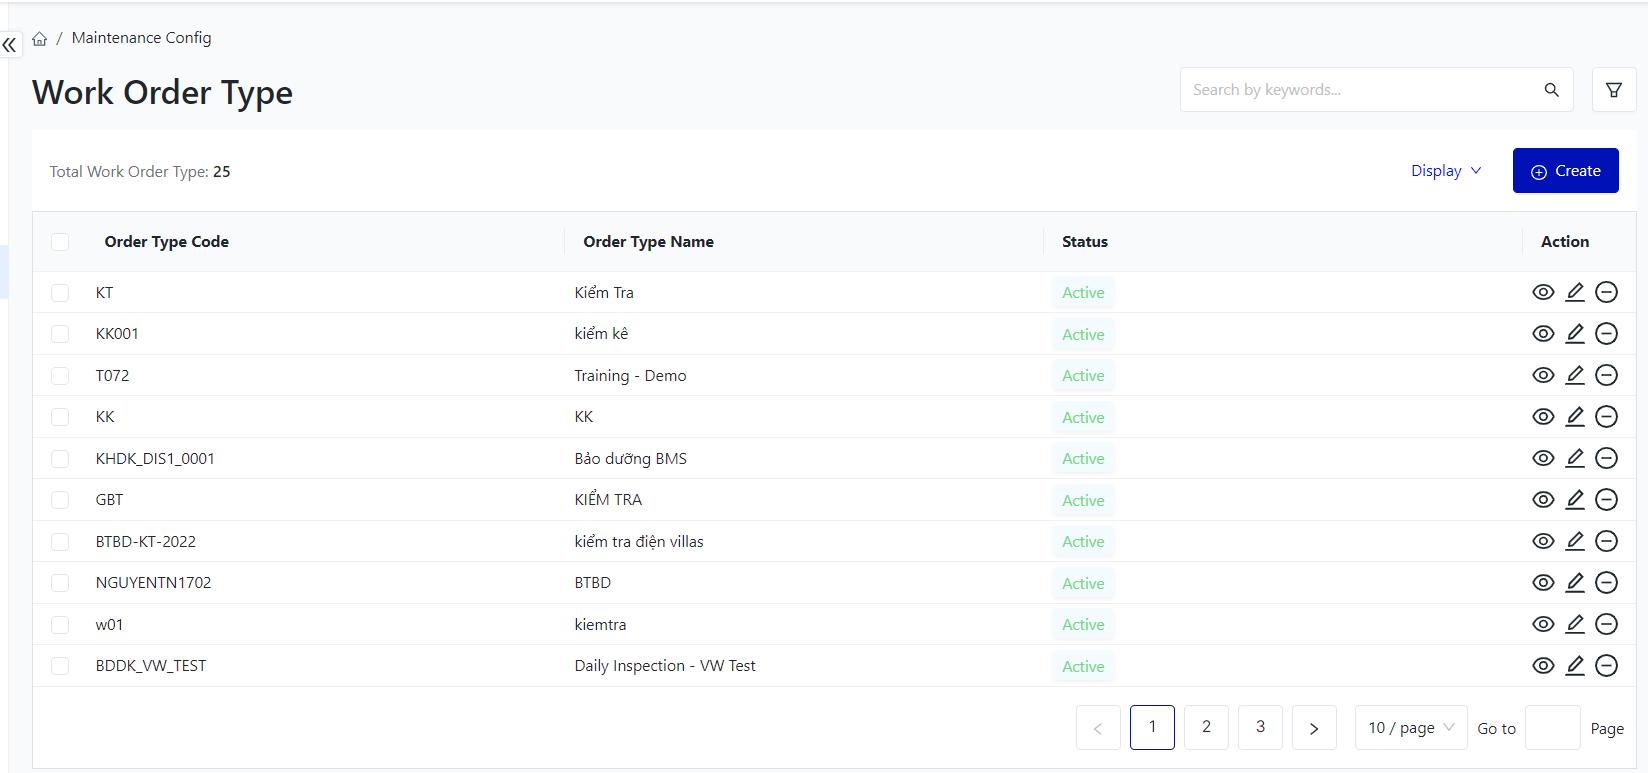Open the filter funnel button
The width and height of the screenshot is (1648, 773).
point(1613,90)
